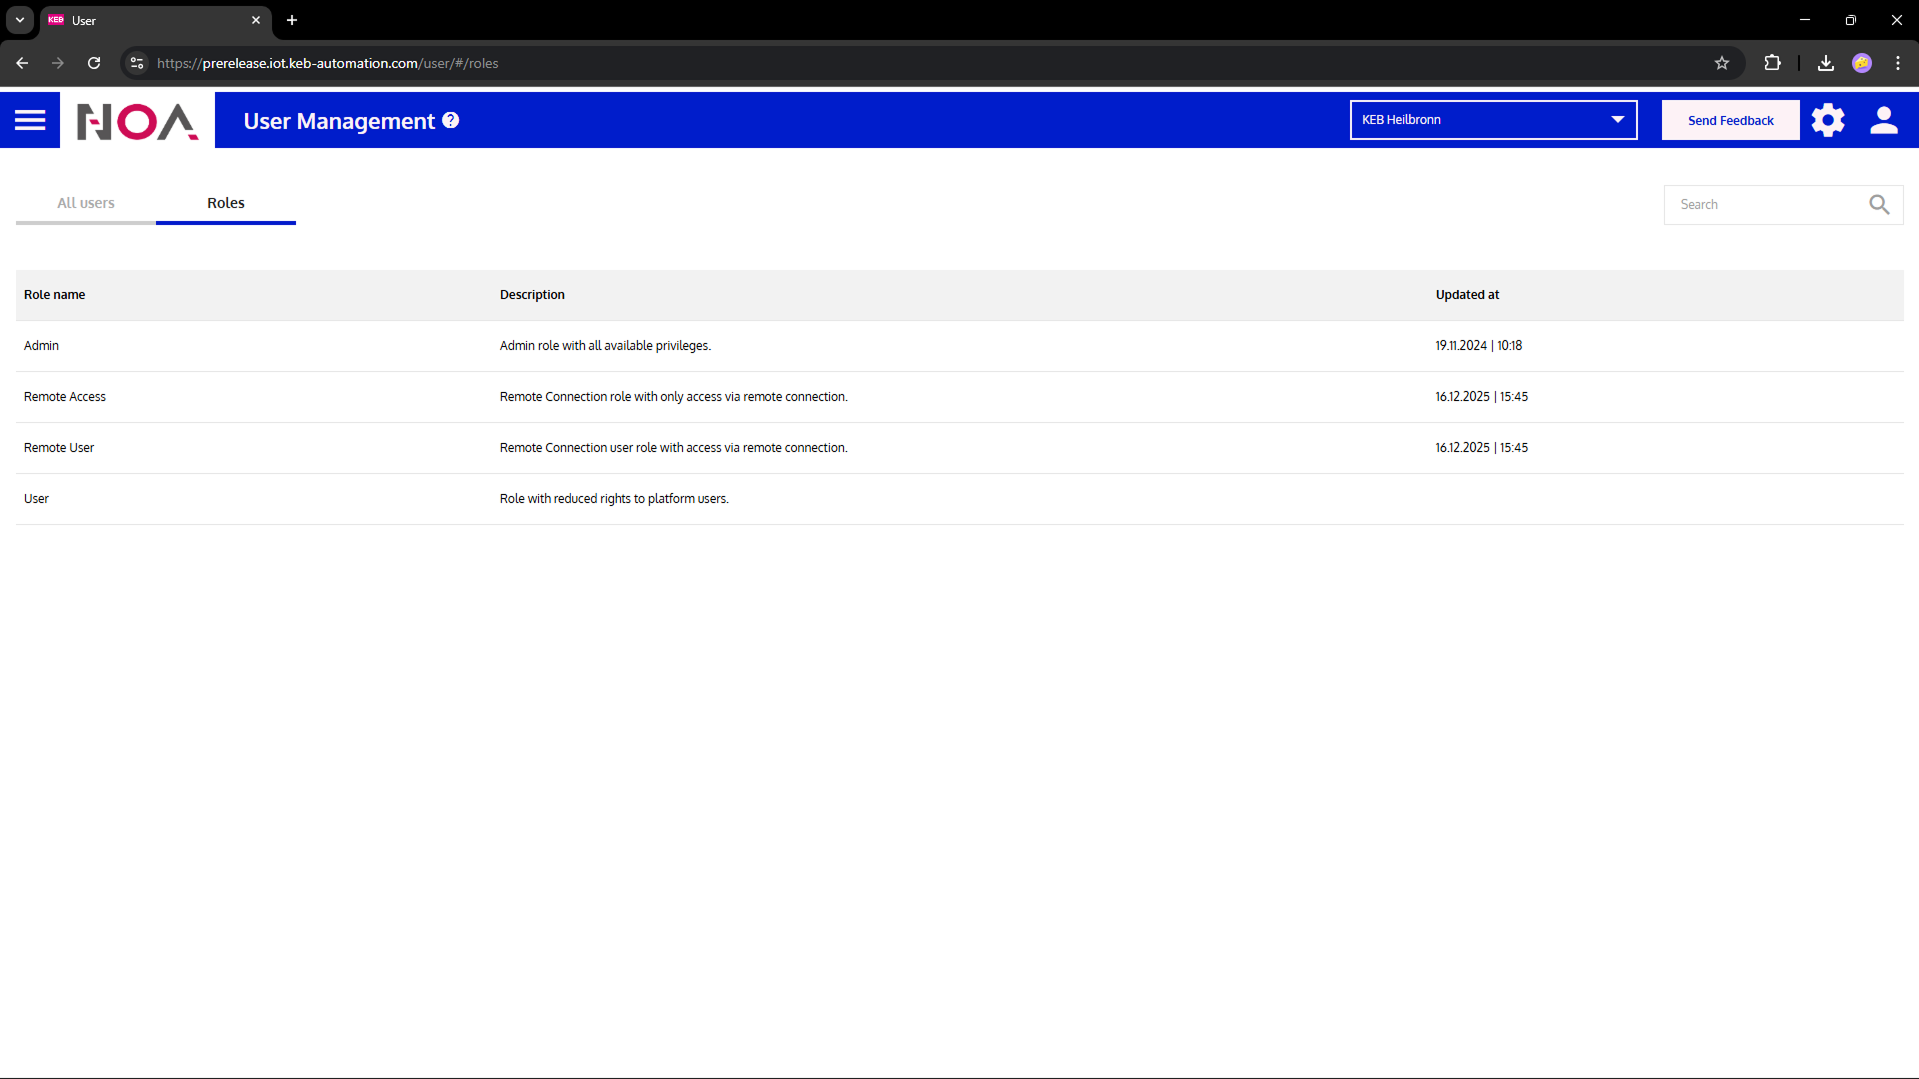
Task: Sort by the Updated at column header
Action: [x=1467, y=295]
